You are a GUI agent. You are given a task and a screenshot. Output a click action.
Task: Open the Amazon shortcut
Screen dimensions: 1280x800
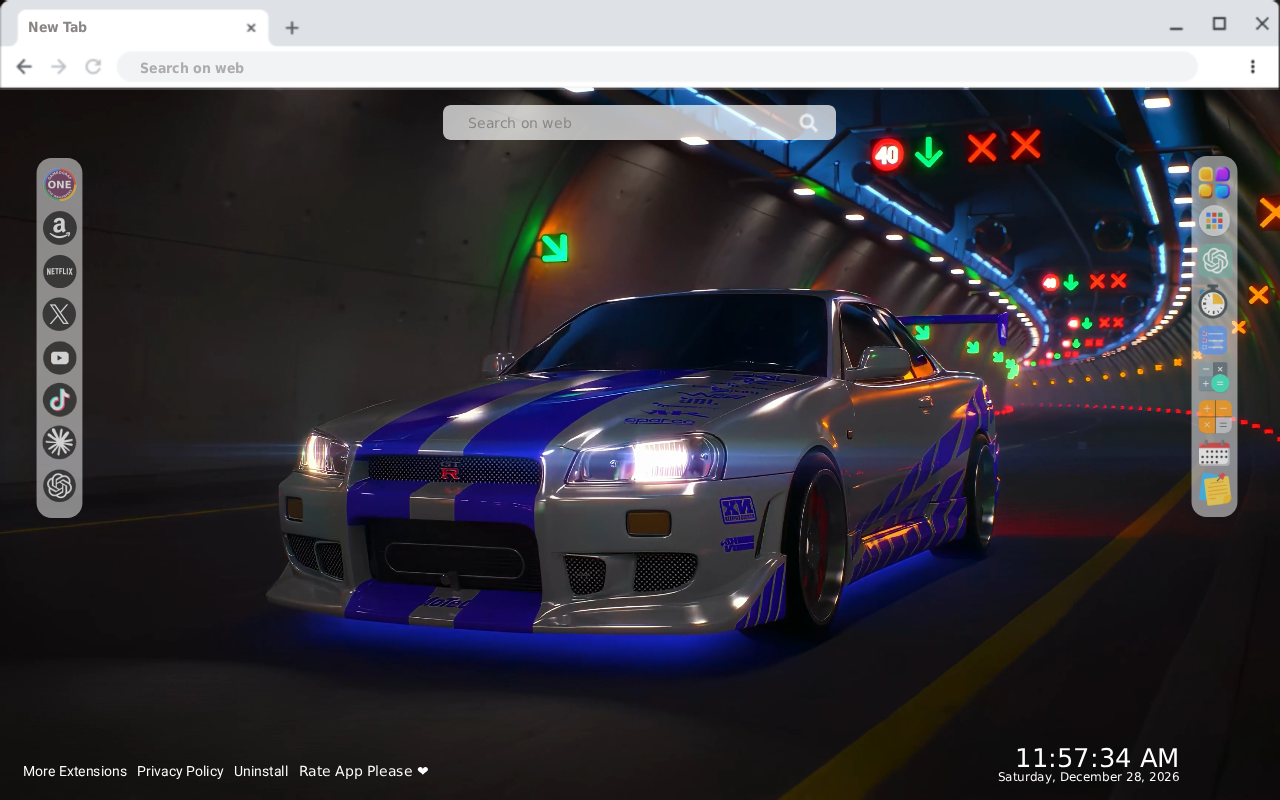coord(60,228)
